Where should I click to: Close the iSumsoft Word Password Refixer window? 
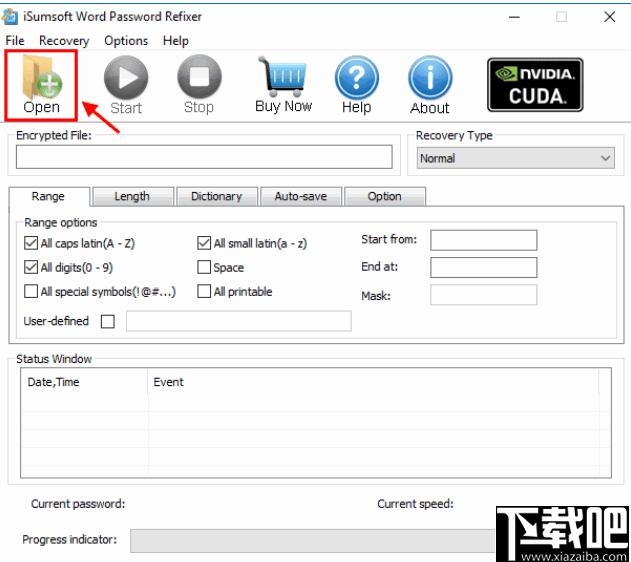pyautogui.click(x=610, y=17)
